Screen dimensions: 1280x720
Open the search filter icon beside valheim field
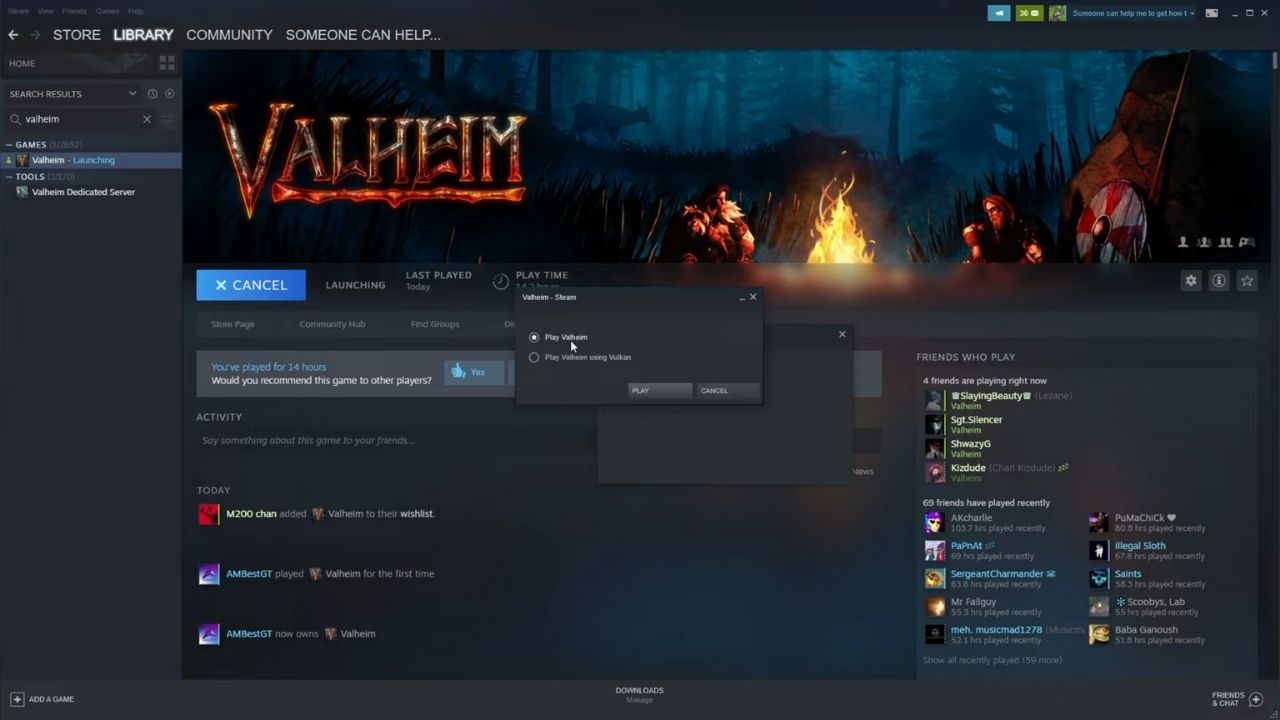[167, 118]
